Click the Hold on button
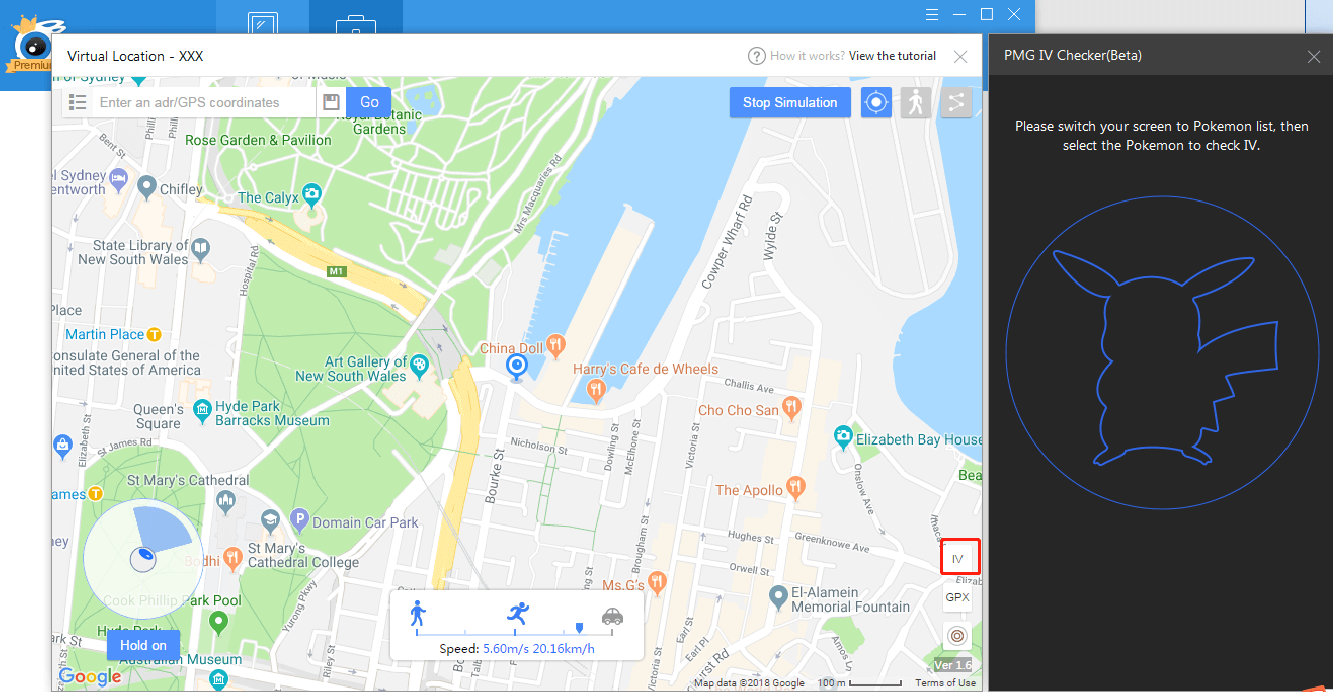 click(x=143, y=645)
